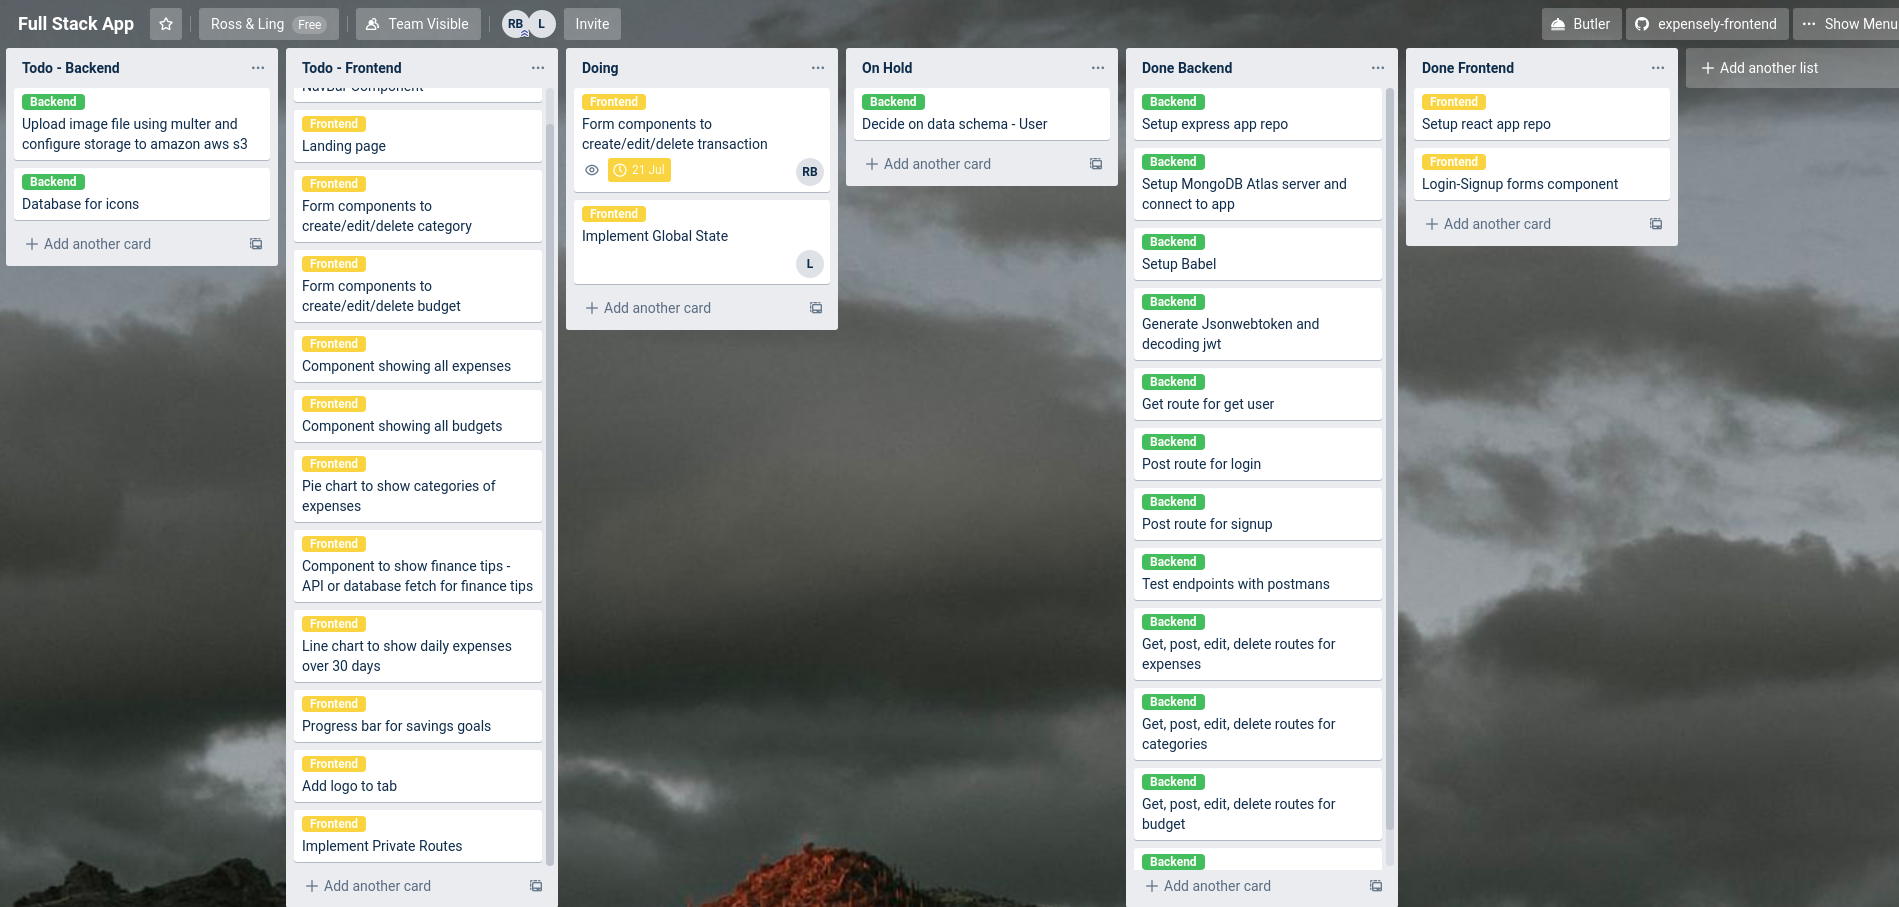Open the expensely-frontend GitHub power-up
The width and height of the screenshot is (1899, 907).
pos(1707,24)
